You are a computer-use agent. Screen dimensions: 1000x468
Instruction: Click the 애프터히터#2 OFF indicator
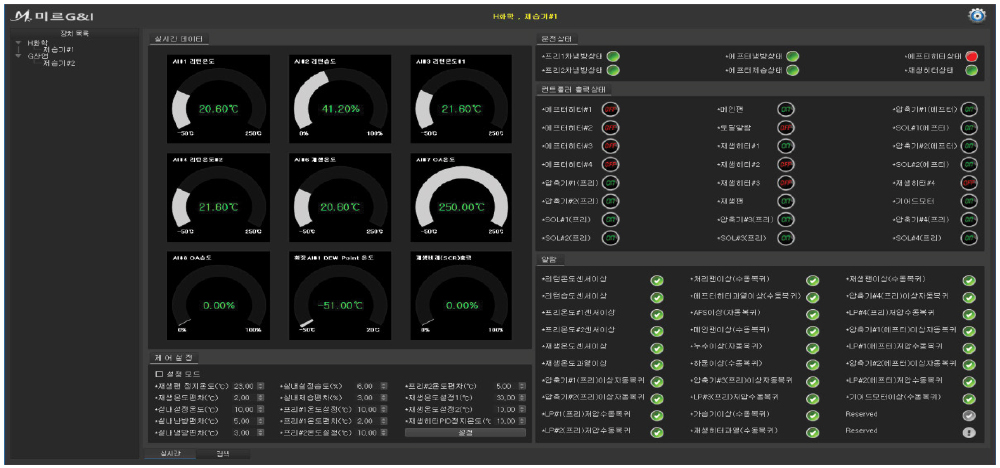(x=610, y=128)
